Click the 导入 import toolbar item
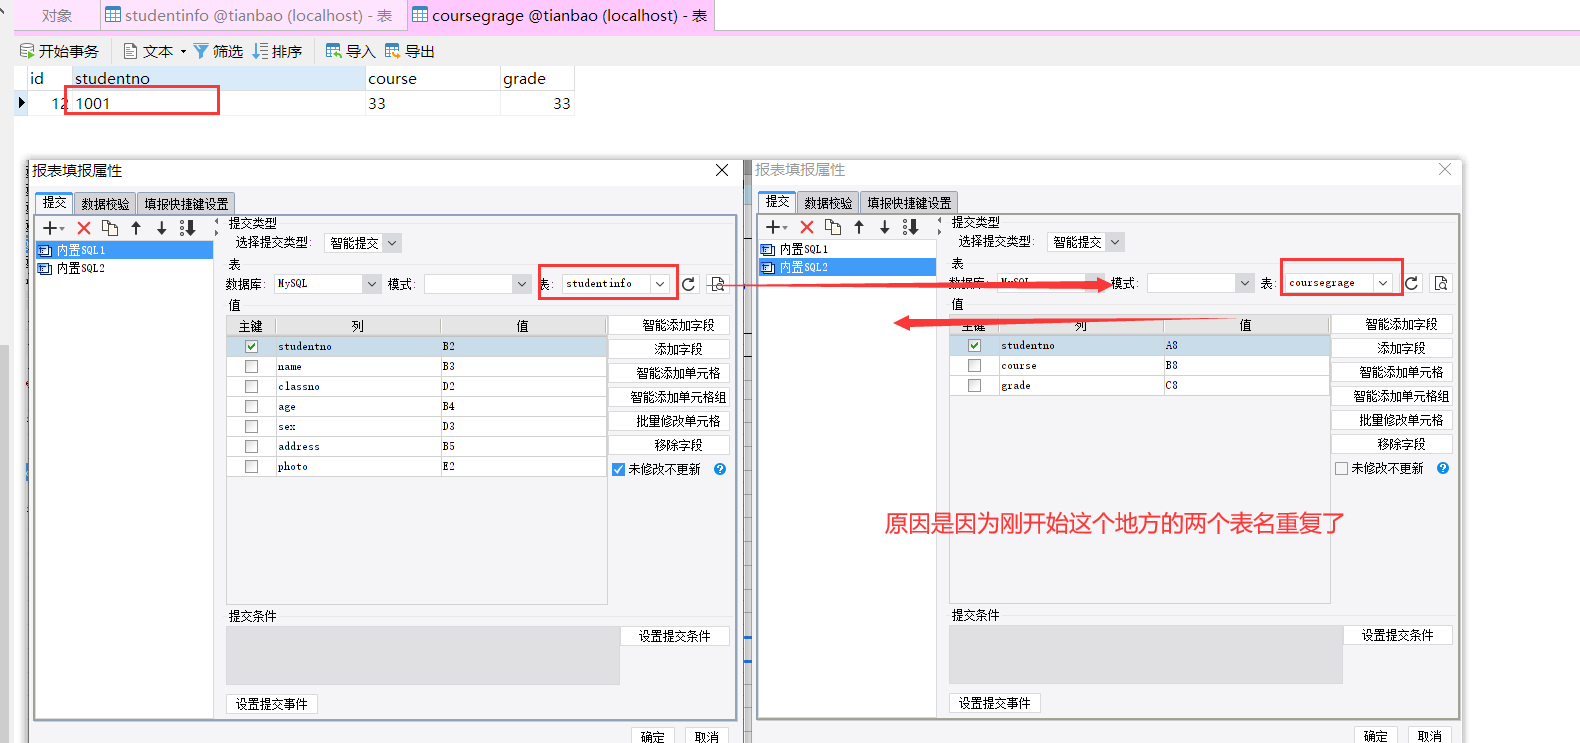Viewport: 1580px width, 743px height. coord(350,51)
